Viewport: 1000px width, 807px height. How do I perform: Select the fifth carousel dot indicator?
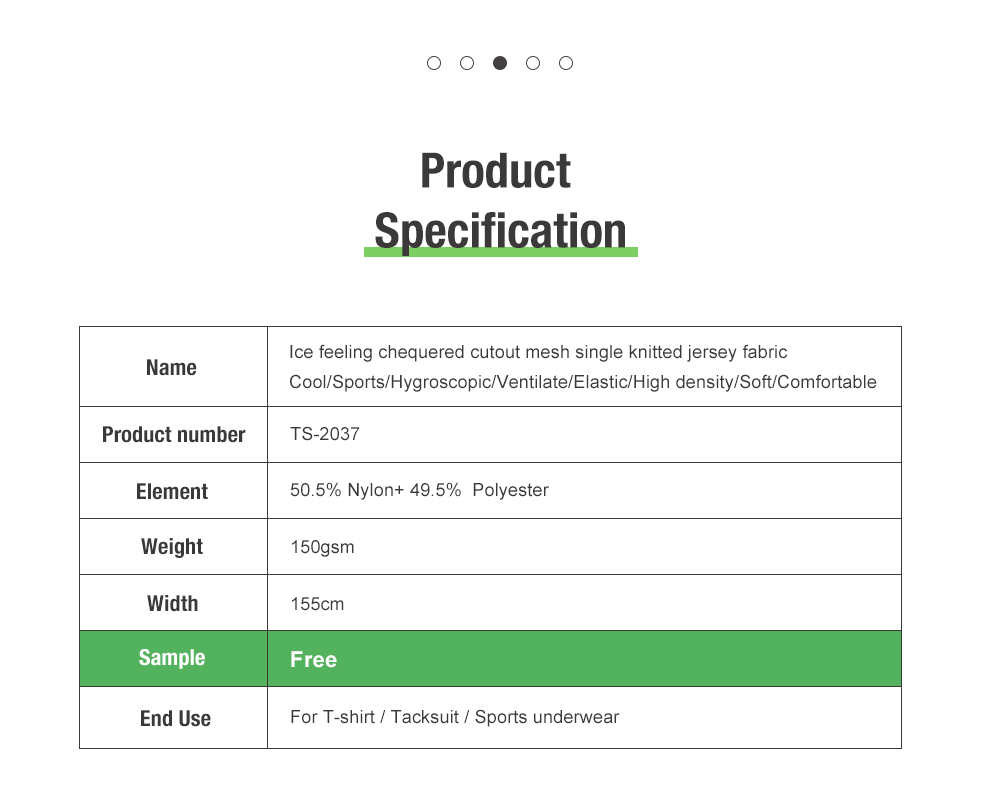click(566, 63)
